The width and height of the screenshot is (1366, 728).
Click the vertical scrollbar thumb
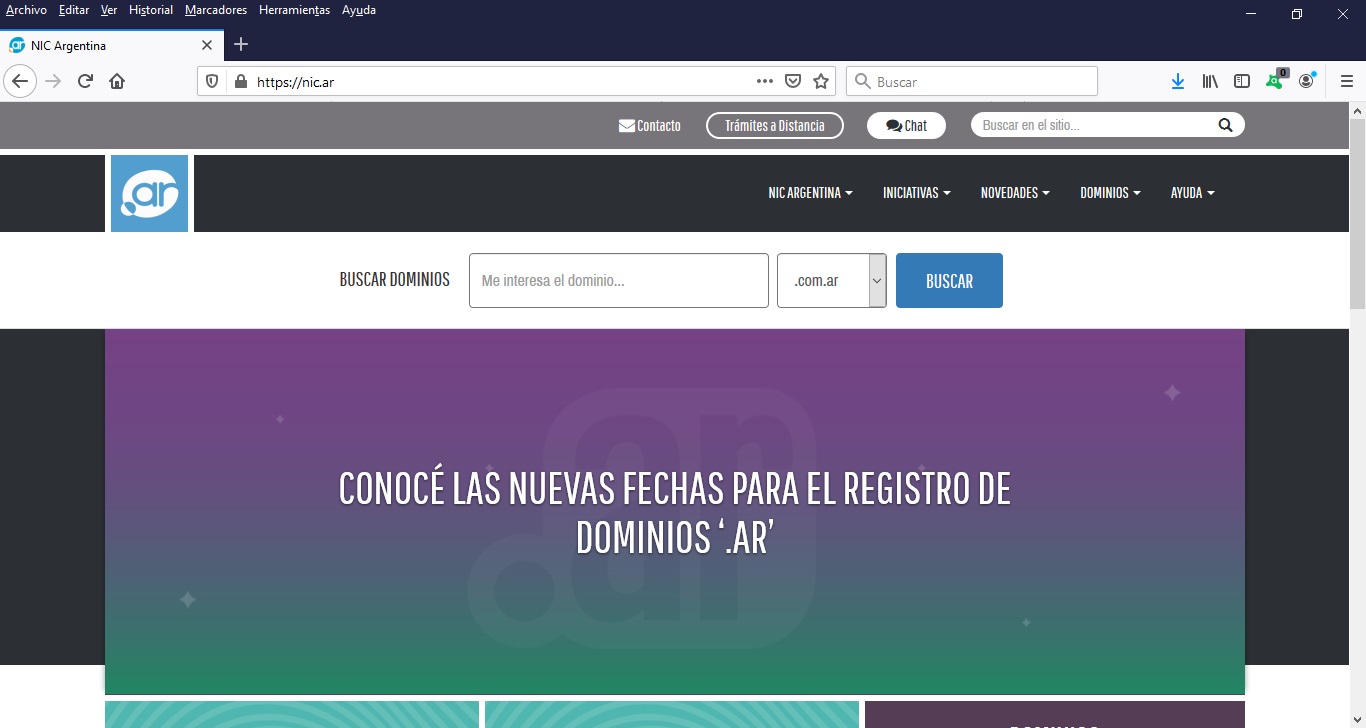point(1357,213)
